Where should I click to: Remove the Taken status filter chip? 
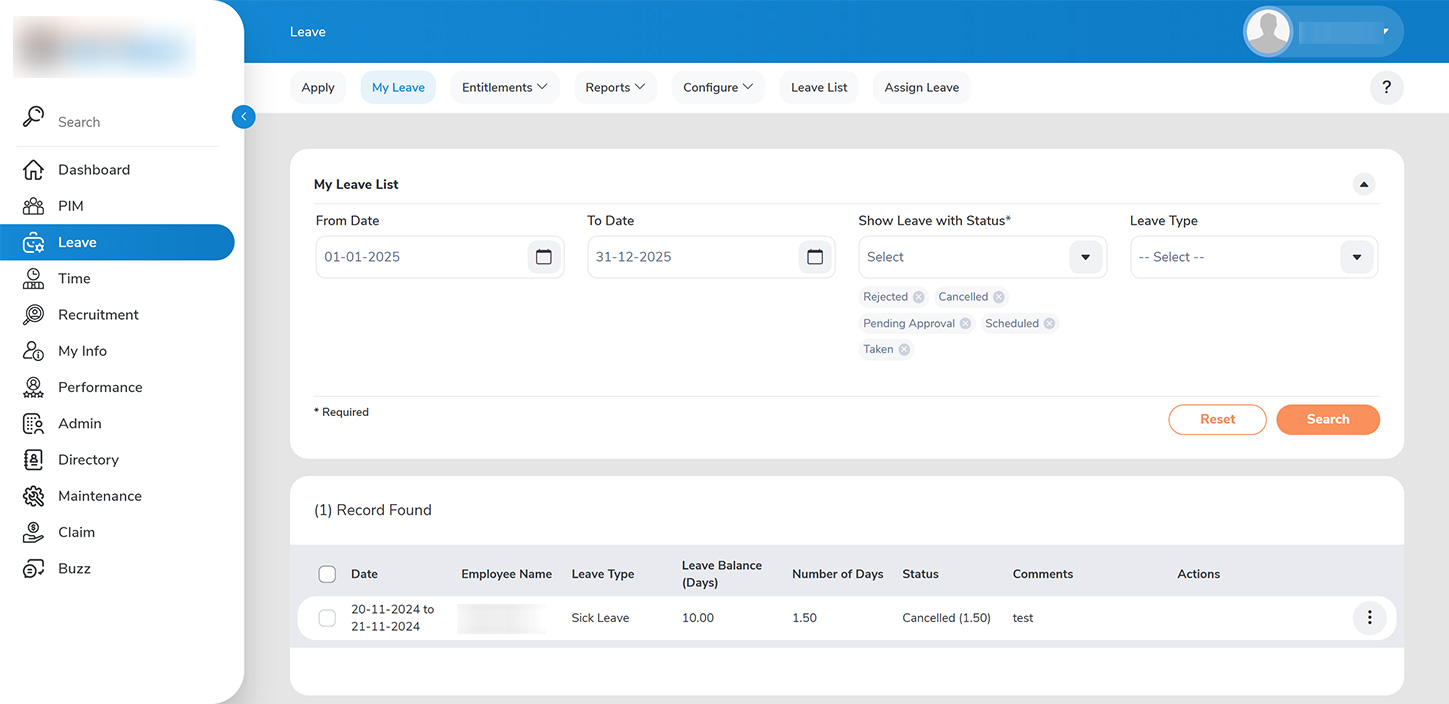(x=904, y=350)
